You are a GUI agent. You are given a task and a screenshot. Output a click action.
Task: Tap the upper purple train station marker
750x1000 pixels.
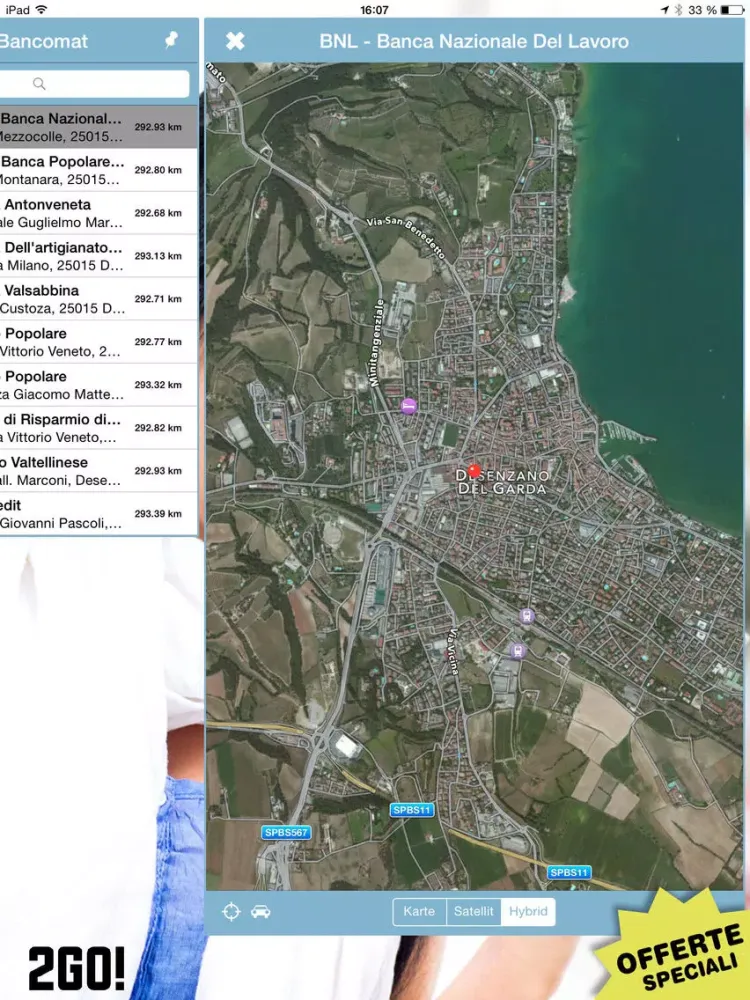(527, 615)
